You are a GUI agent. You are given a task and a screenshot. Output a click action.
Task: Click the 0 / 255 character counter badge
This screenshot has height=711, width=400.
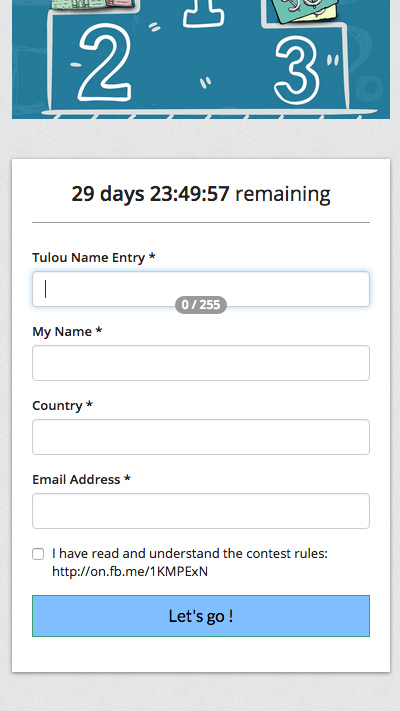pyautogui.click(x=201, y=305)
